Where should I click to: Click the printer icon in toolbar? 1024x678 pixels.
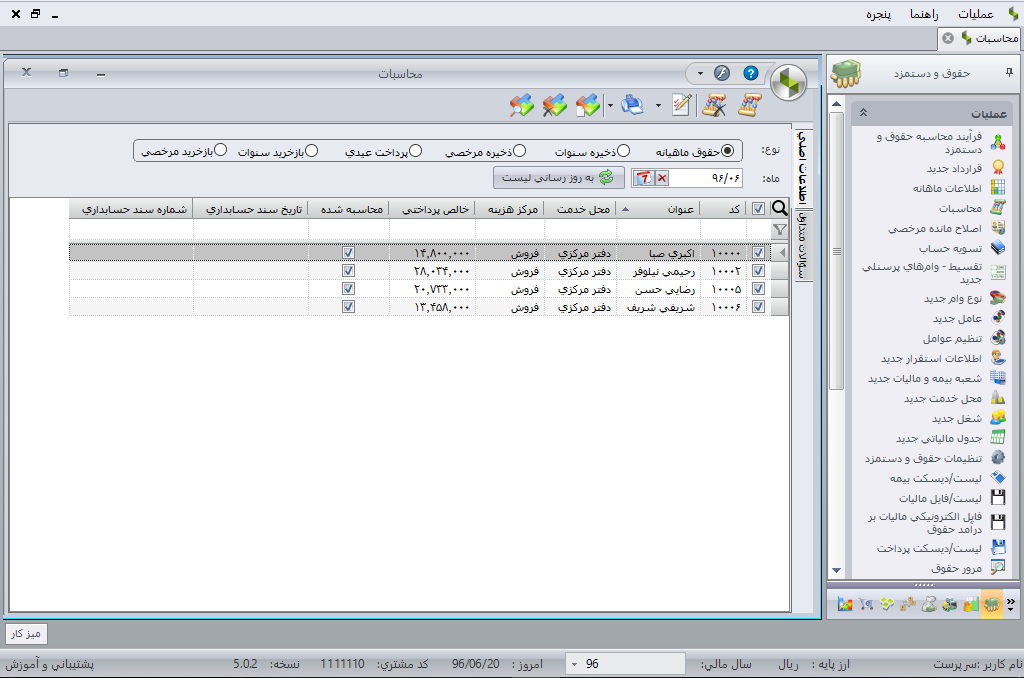(631, 105)
